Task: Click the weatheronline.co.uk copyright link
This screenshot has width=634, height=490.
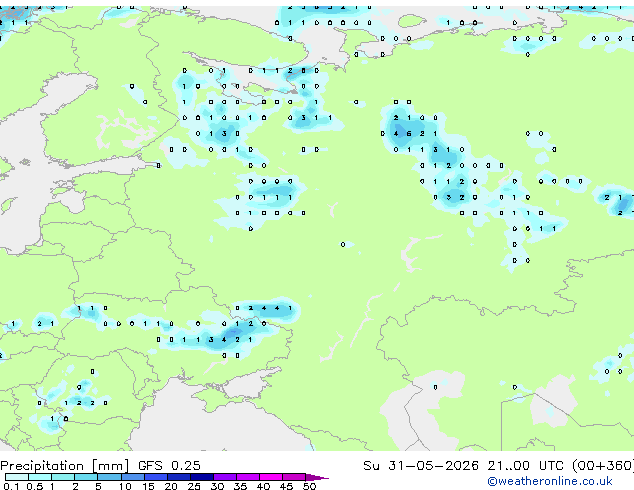Action: 550,481
